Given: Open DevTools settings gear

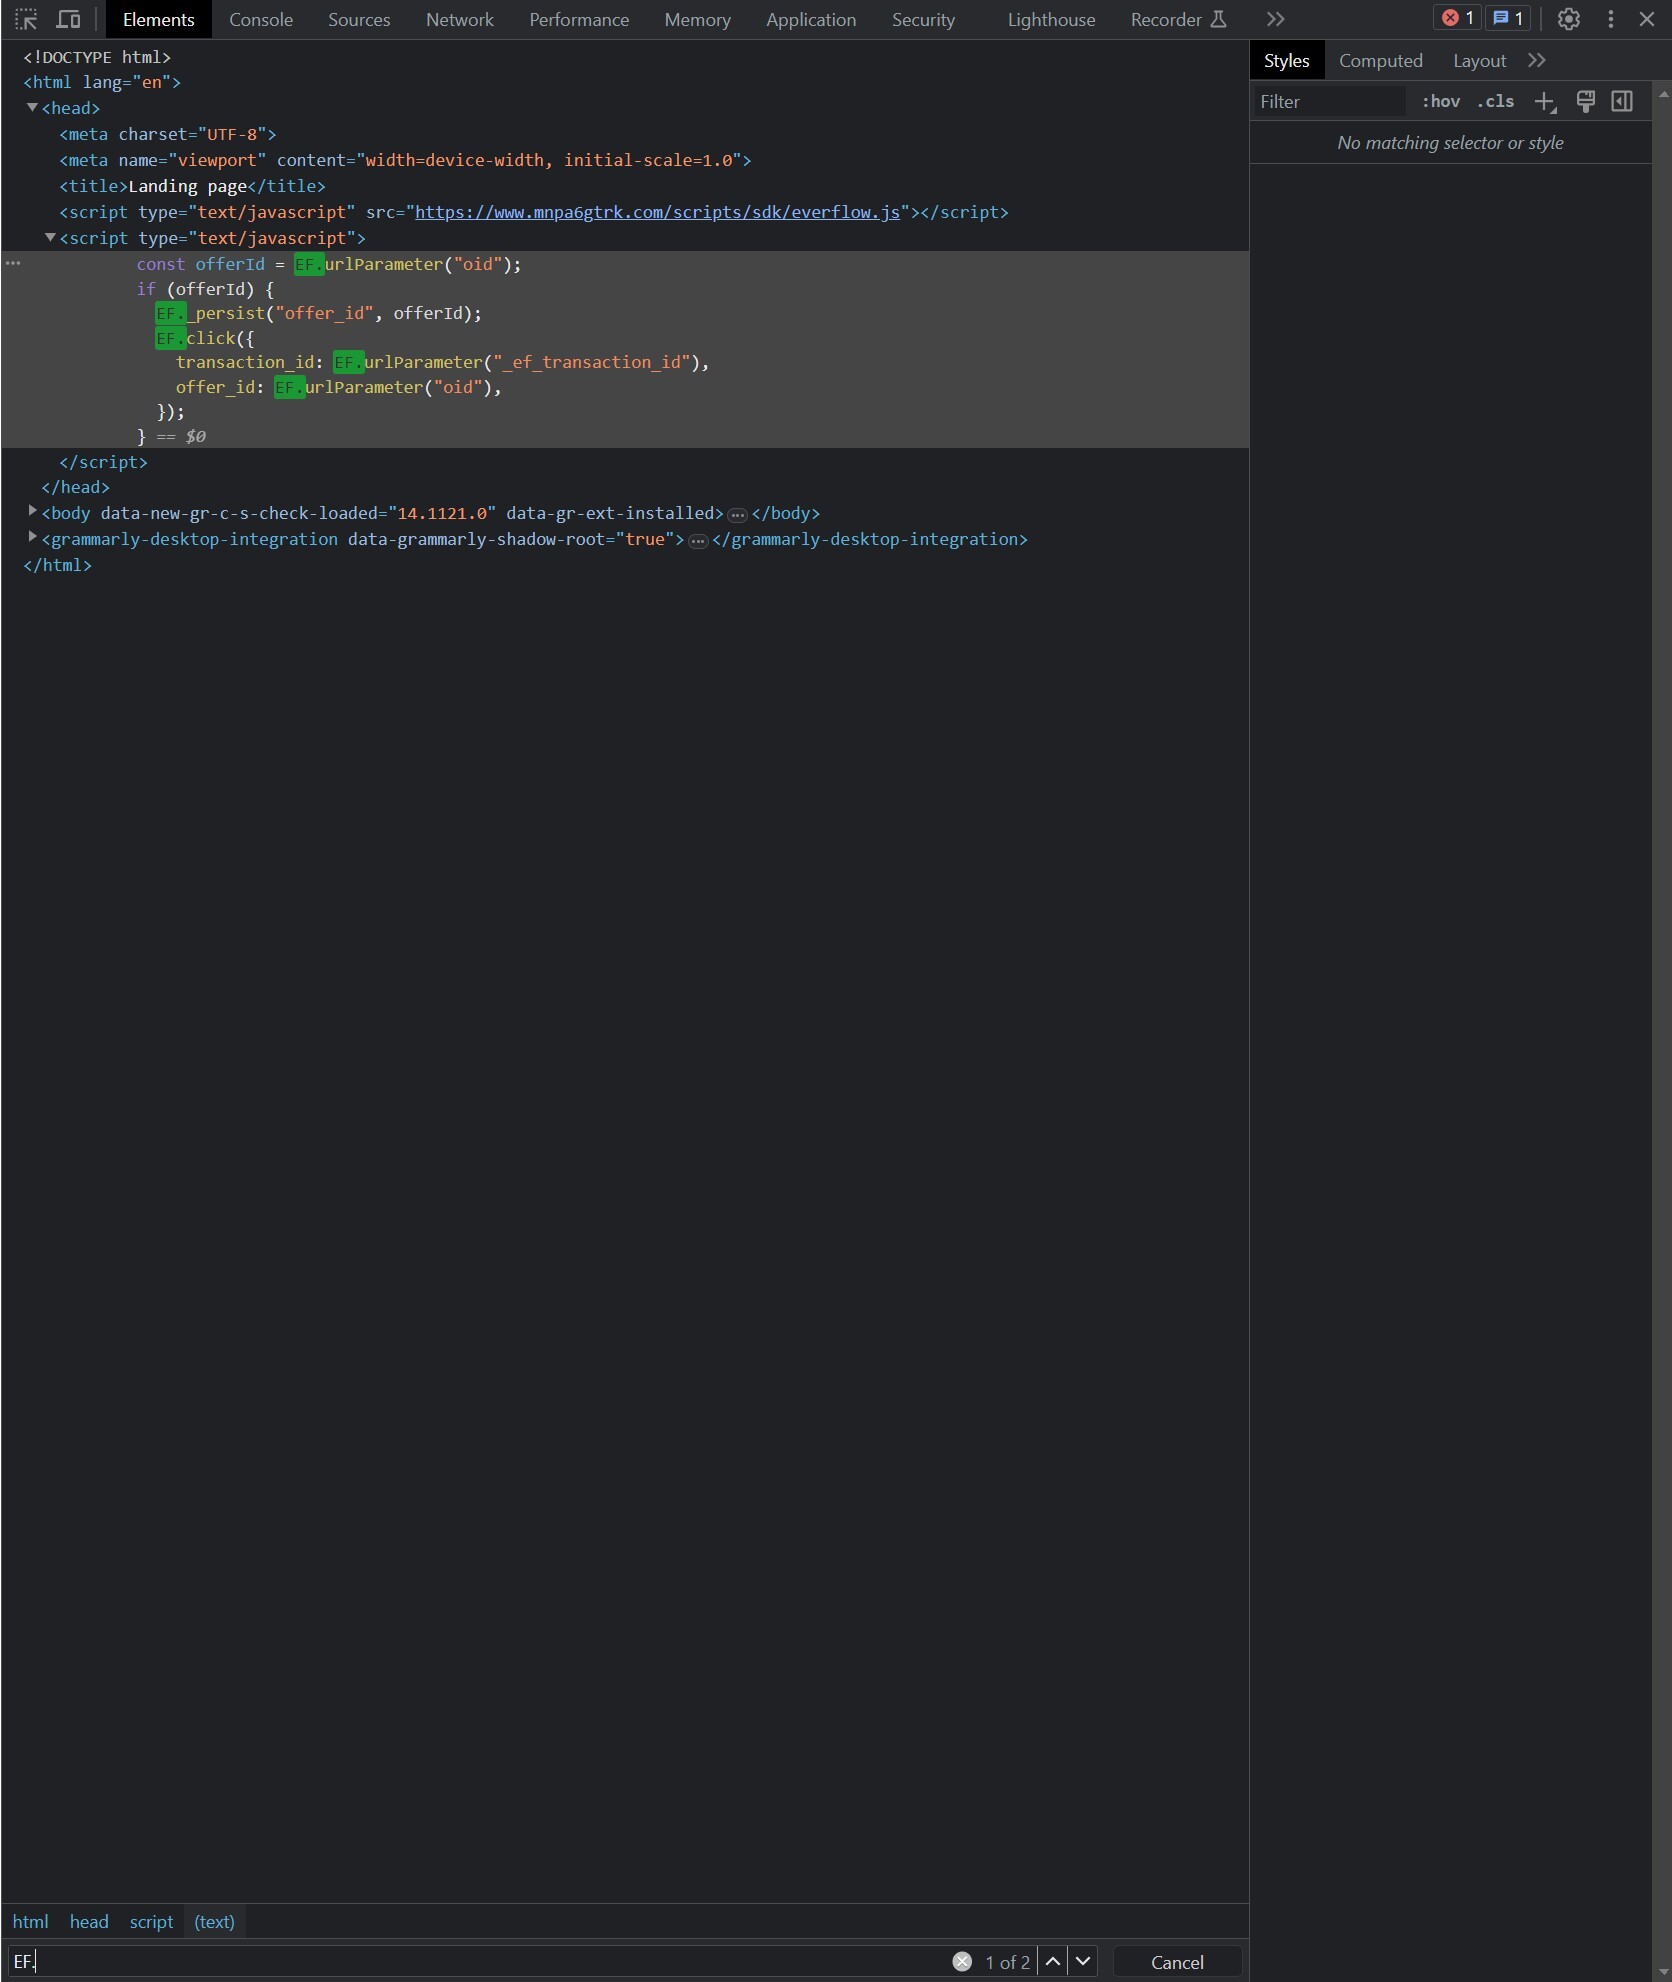Looking at the screenshot, I should tap(1568, 19).
